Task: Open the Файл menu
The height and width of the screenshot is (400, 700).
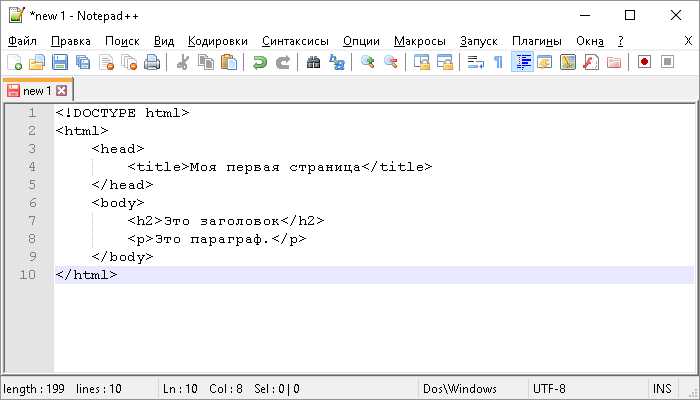Action: [x=22, y=41]
